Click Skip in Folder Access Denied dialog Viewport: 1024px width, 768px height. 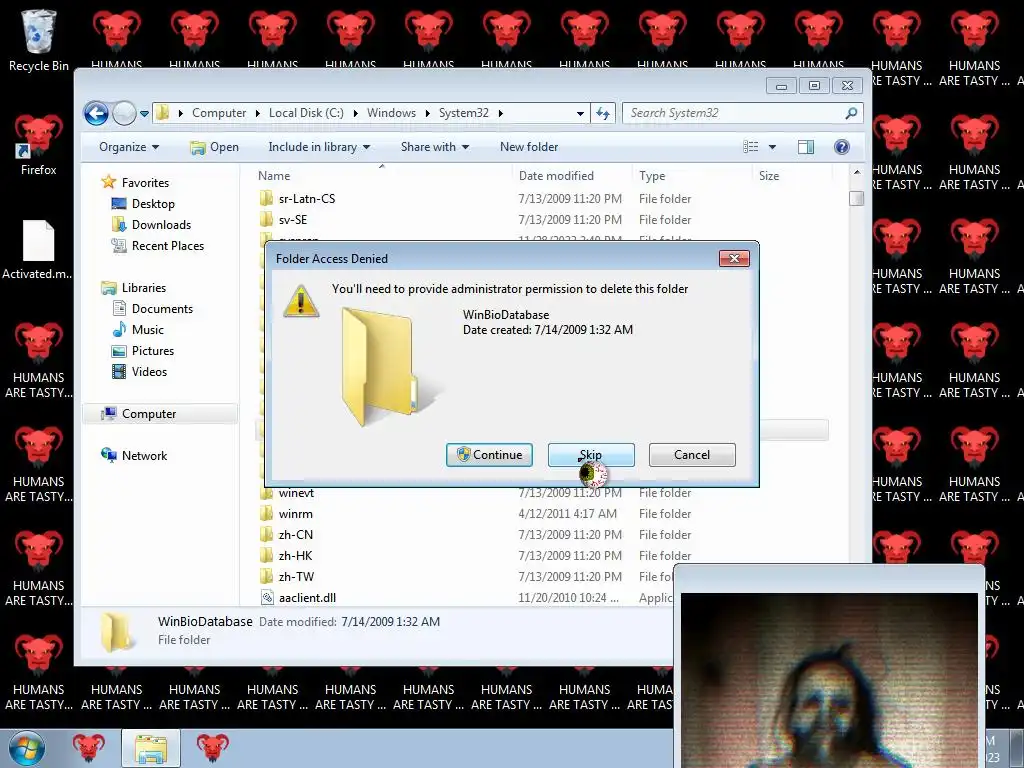point(591,455)
